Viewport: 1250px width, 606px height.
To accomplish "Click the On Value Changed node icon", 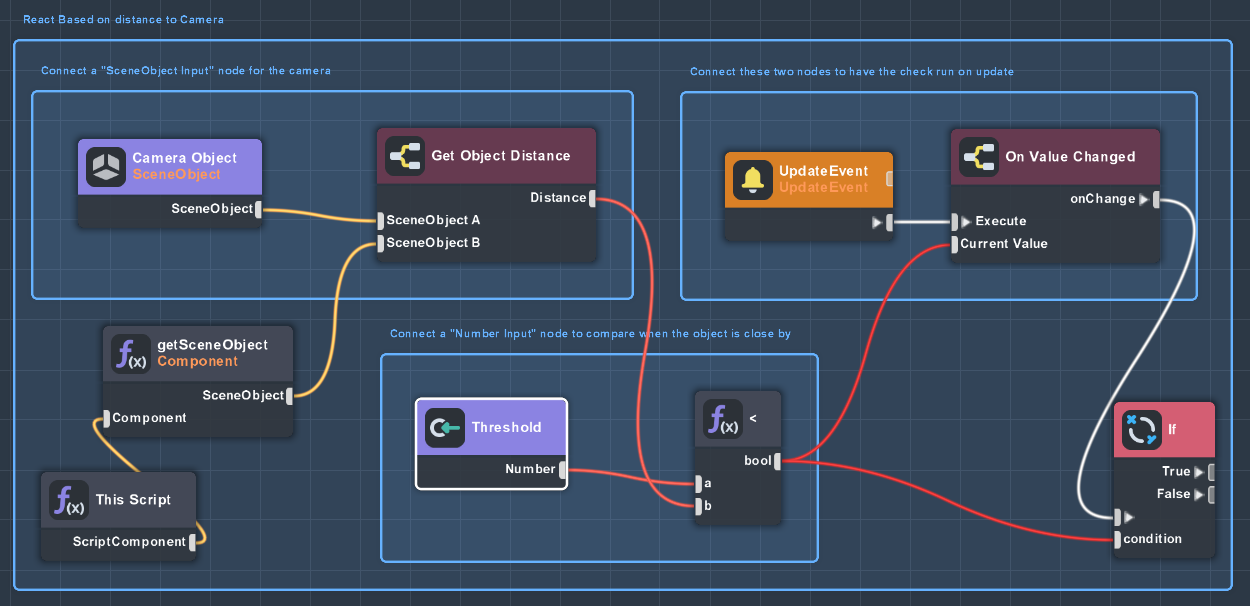I will point(979,158).
